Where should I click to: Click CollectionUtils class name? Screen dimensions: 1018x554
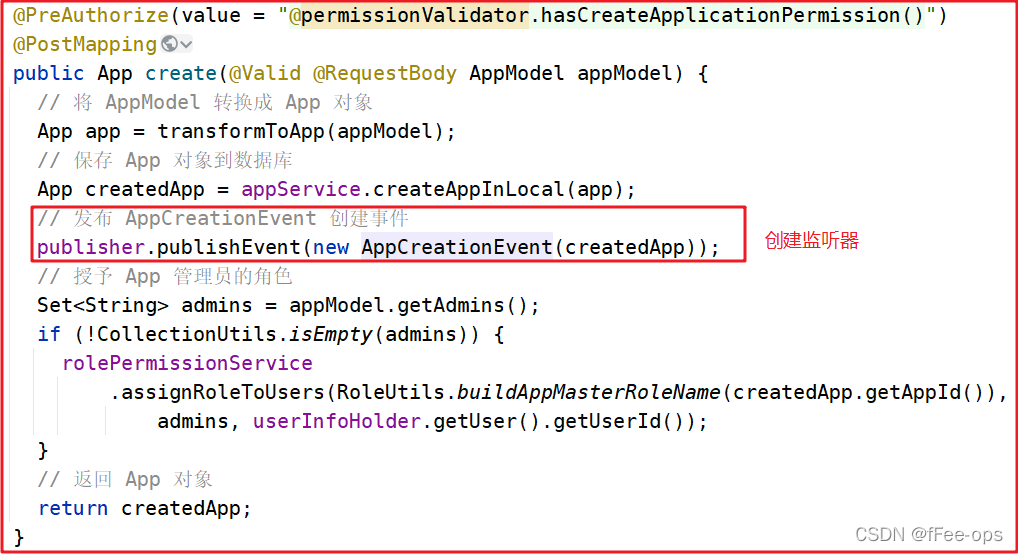(x=187, y=334)
